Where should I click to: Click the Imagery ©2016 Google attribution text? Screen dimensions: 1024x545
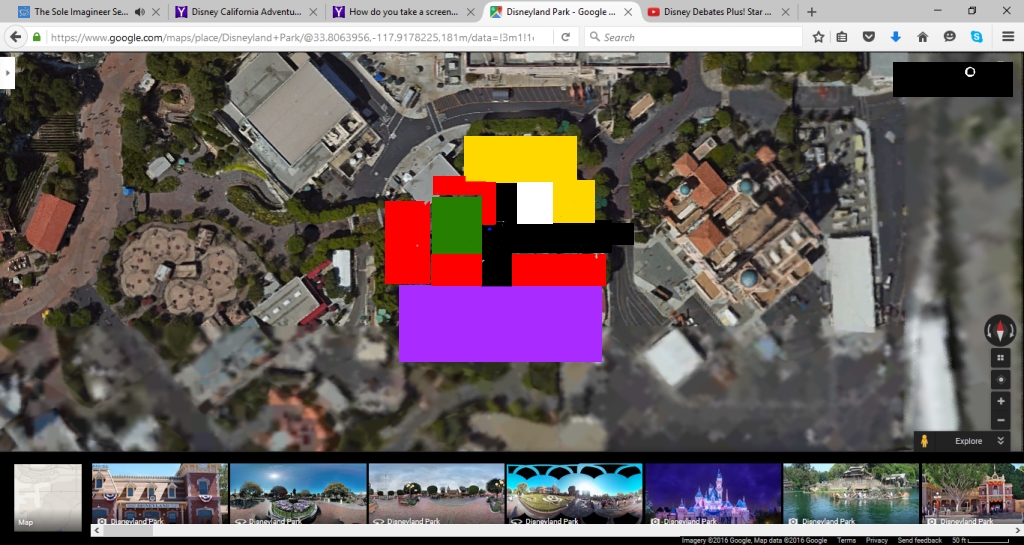point(754,540)
